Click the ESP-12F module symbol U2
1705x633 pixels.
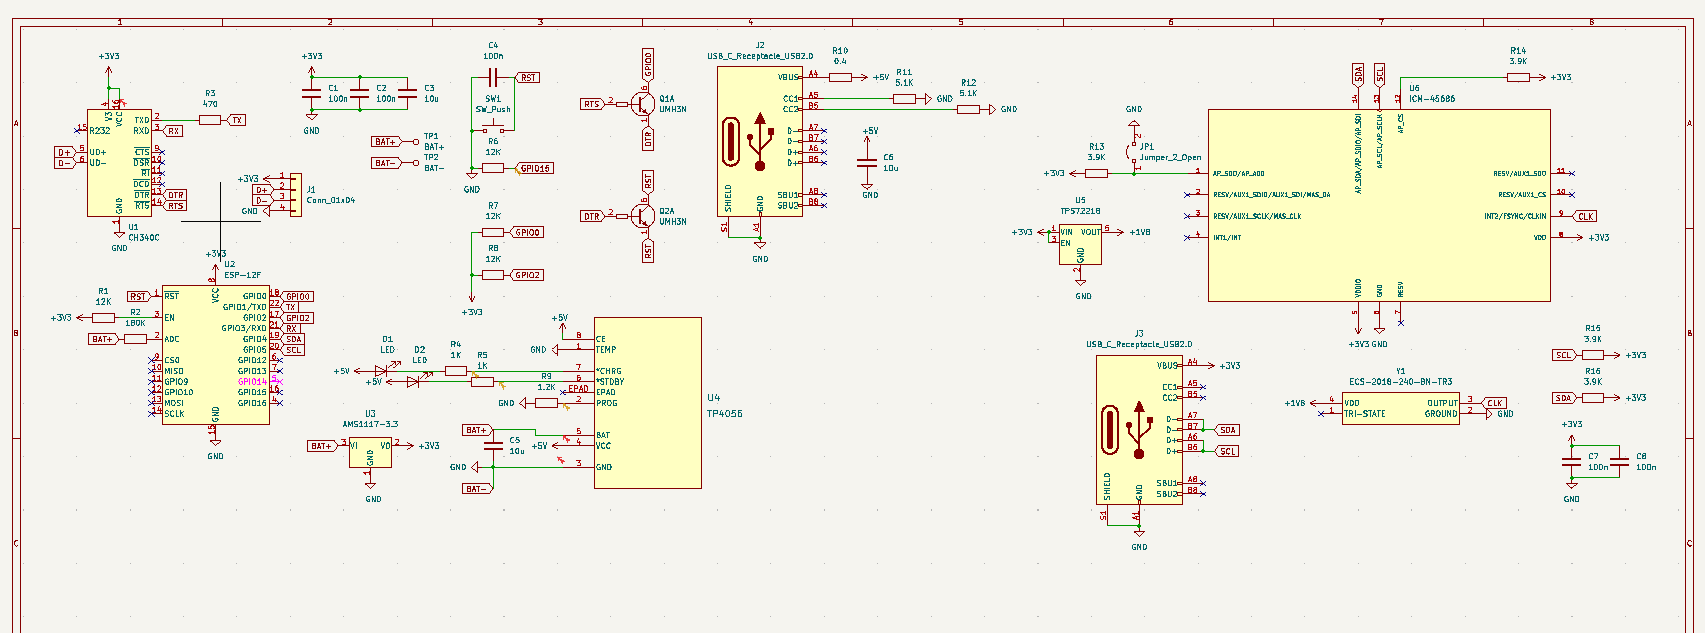click(x=215, y=354)
